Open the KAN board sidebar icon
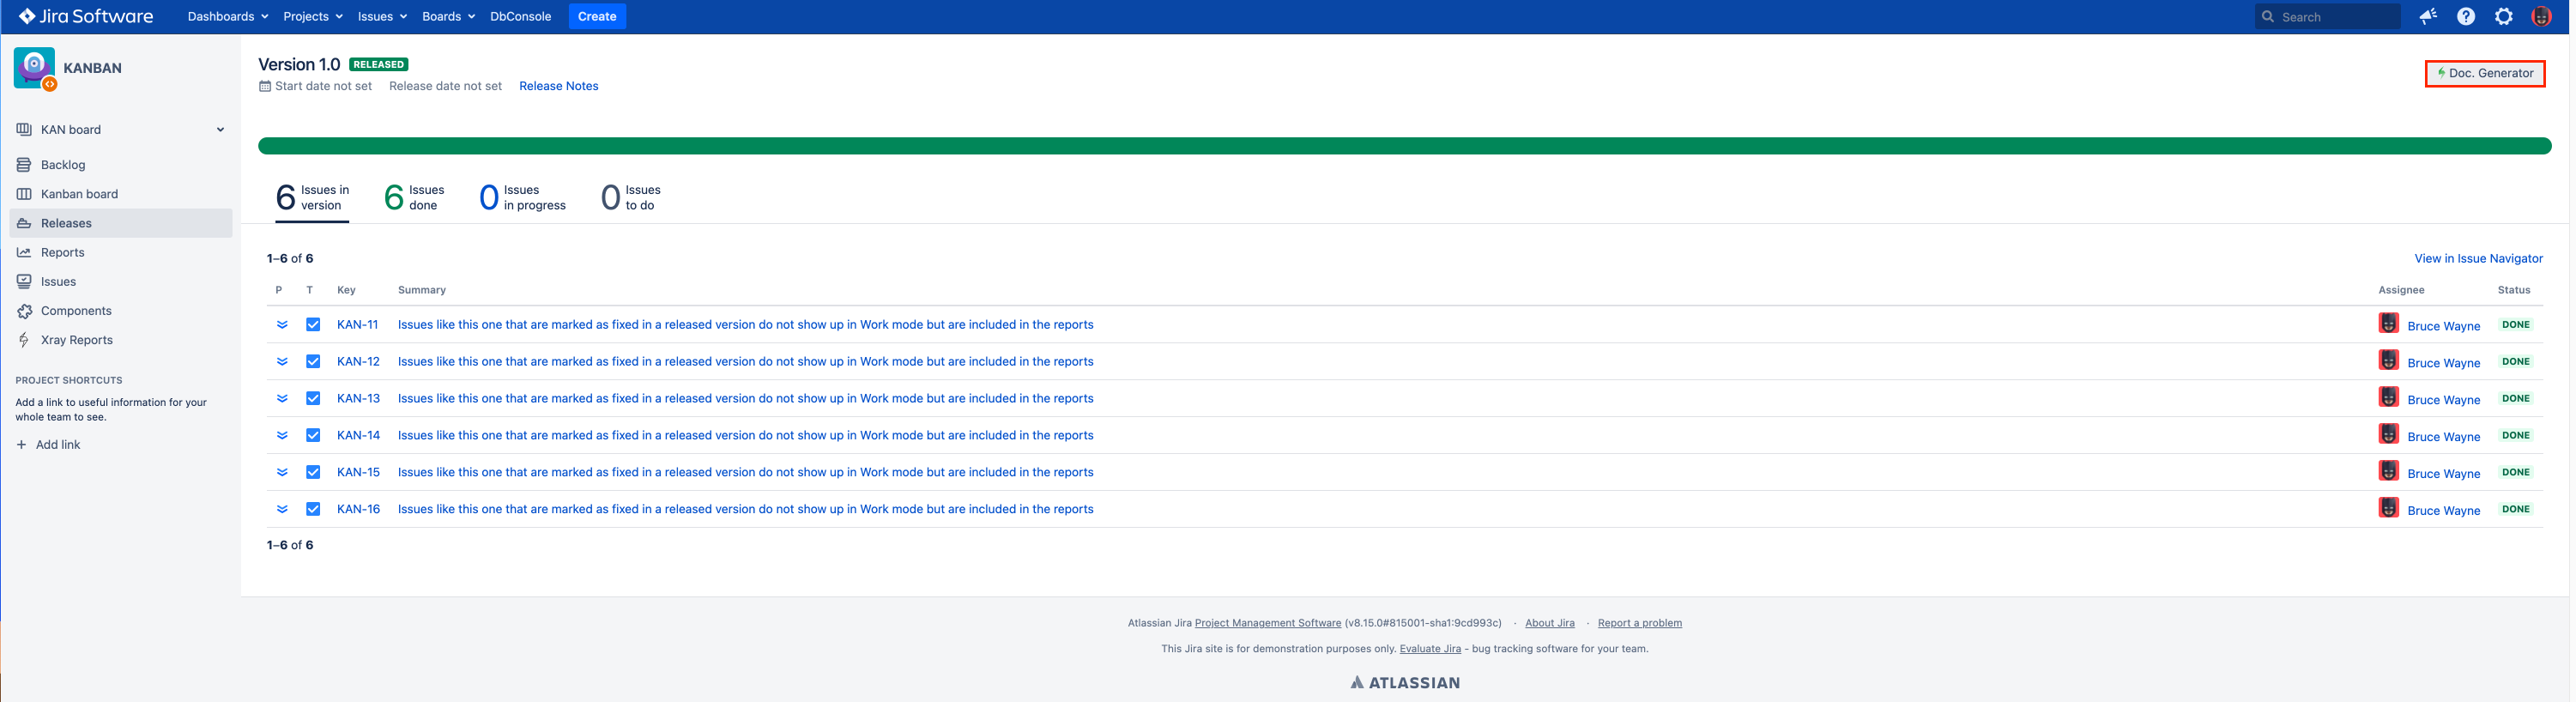2576x702 pixels. (24, 130)
